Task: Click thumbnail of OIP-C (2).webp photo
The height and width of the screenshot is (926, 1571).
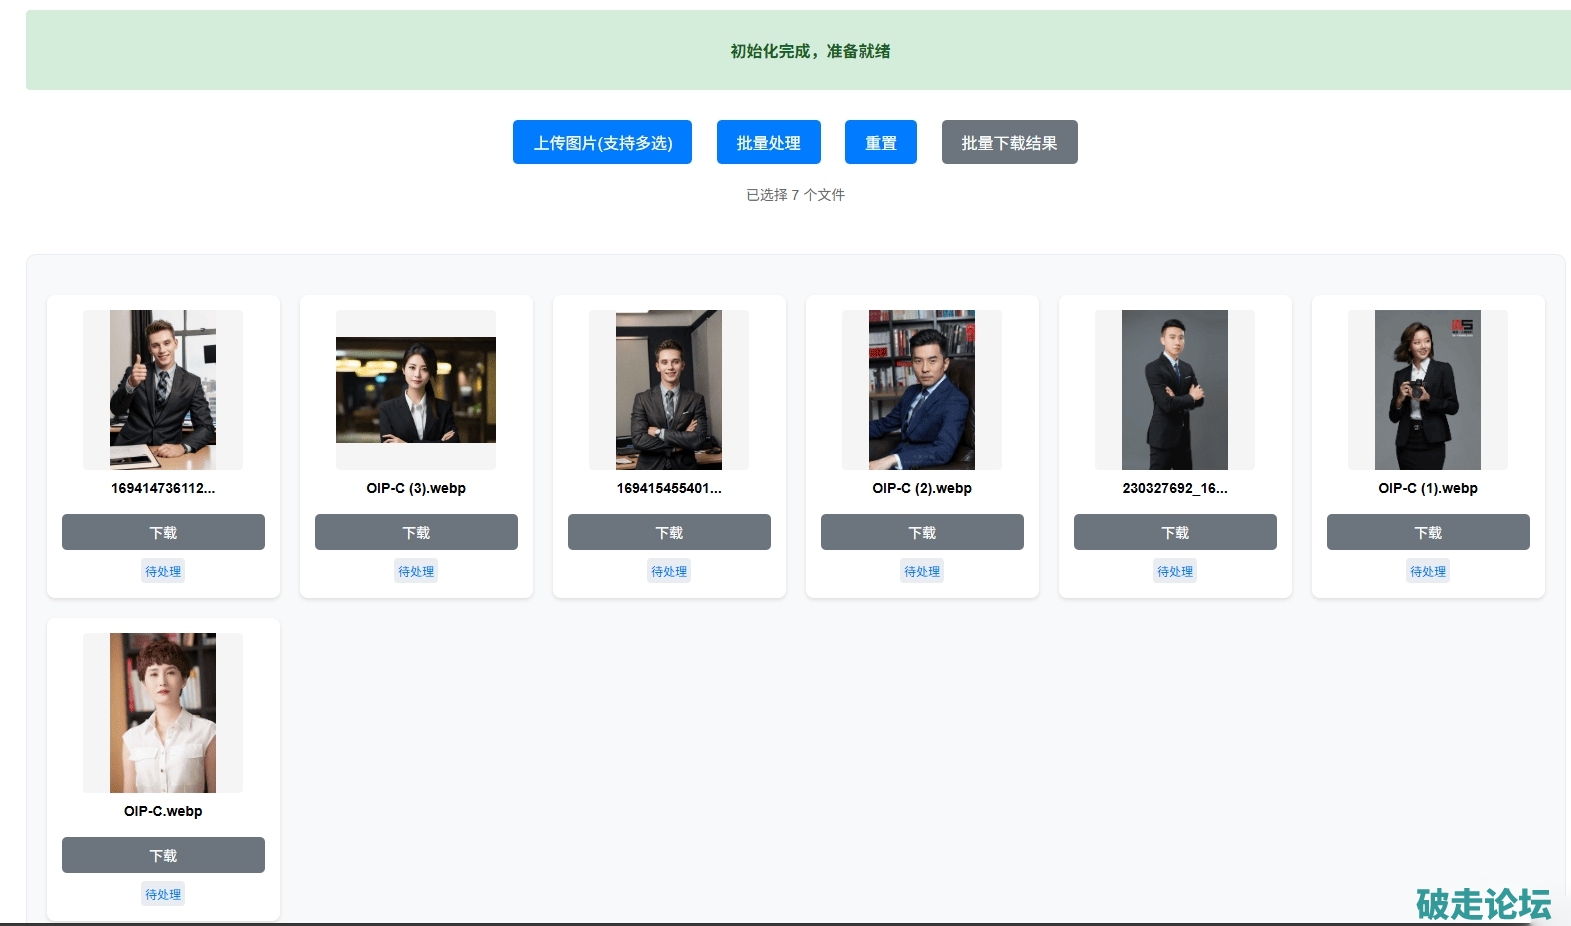Action: coord(922,390)
